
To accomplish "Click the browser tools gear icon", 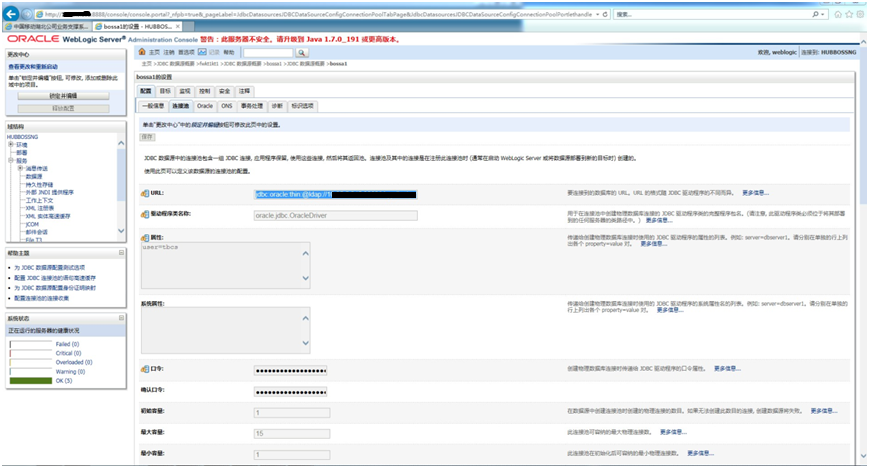I will 860,14.
